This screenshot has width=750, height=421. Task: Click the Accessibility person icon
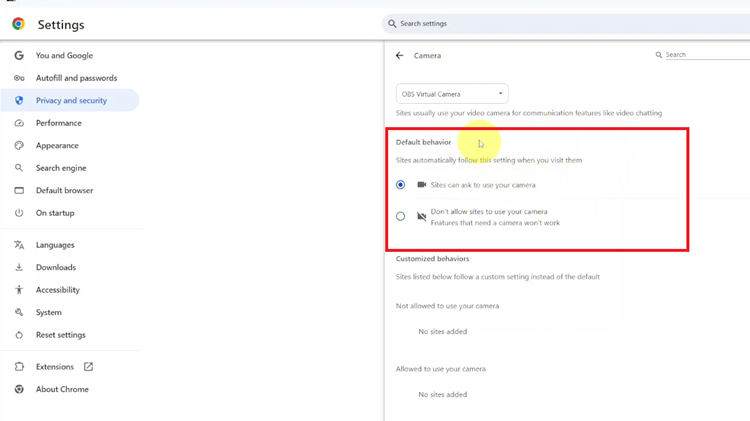click(x=19, y=290)
